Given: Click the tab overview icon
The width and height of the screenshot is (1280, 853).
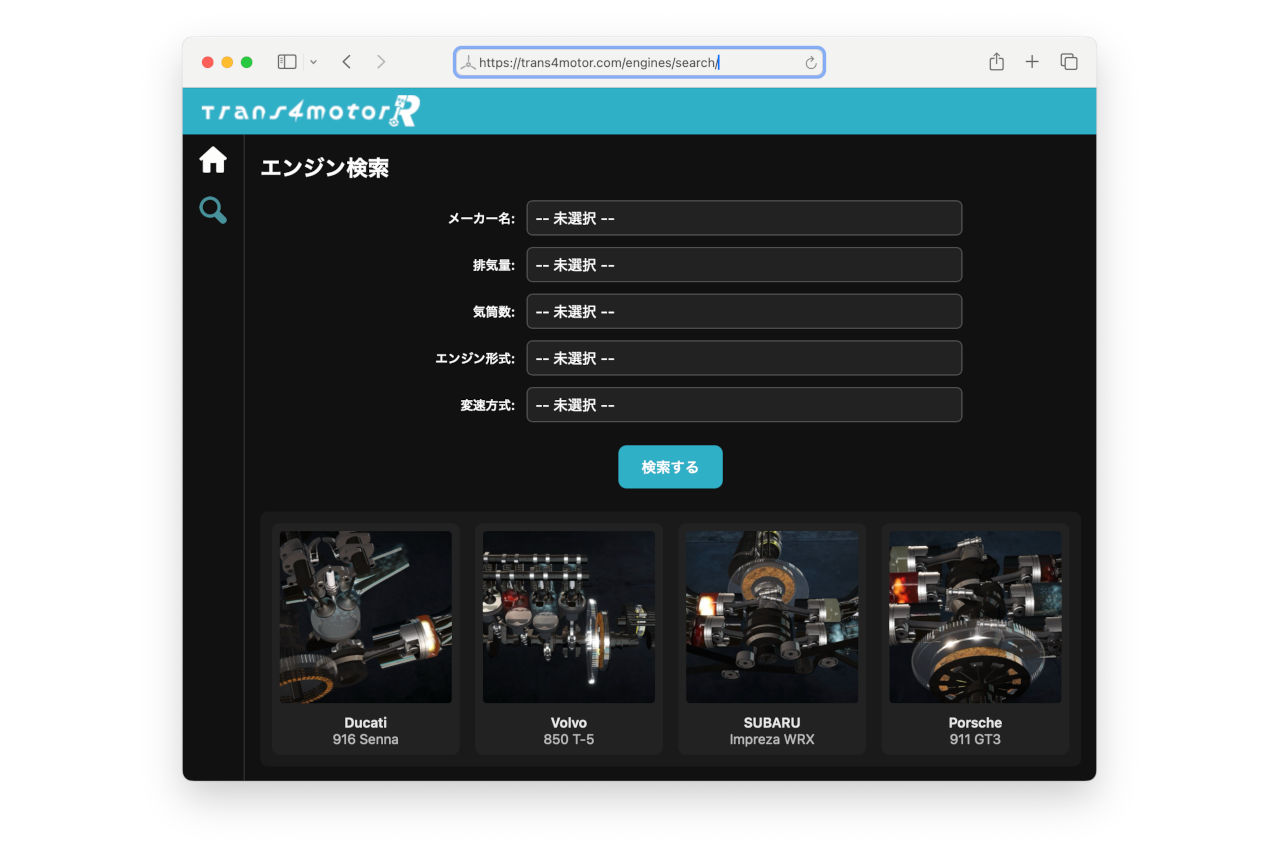Looking at the screenshot, I should pos(1069,61).
